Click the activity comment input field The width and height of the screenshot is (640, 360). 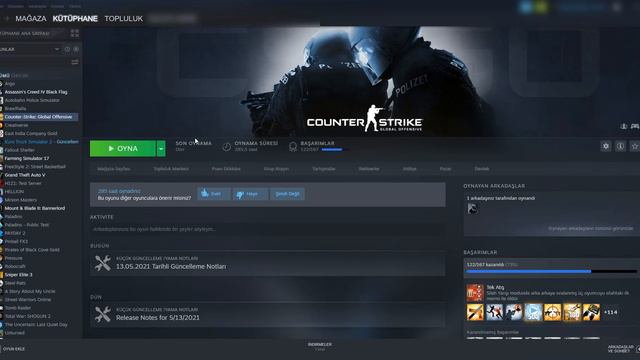point(267,229)
